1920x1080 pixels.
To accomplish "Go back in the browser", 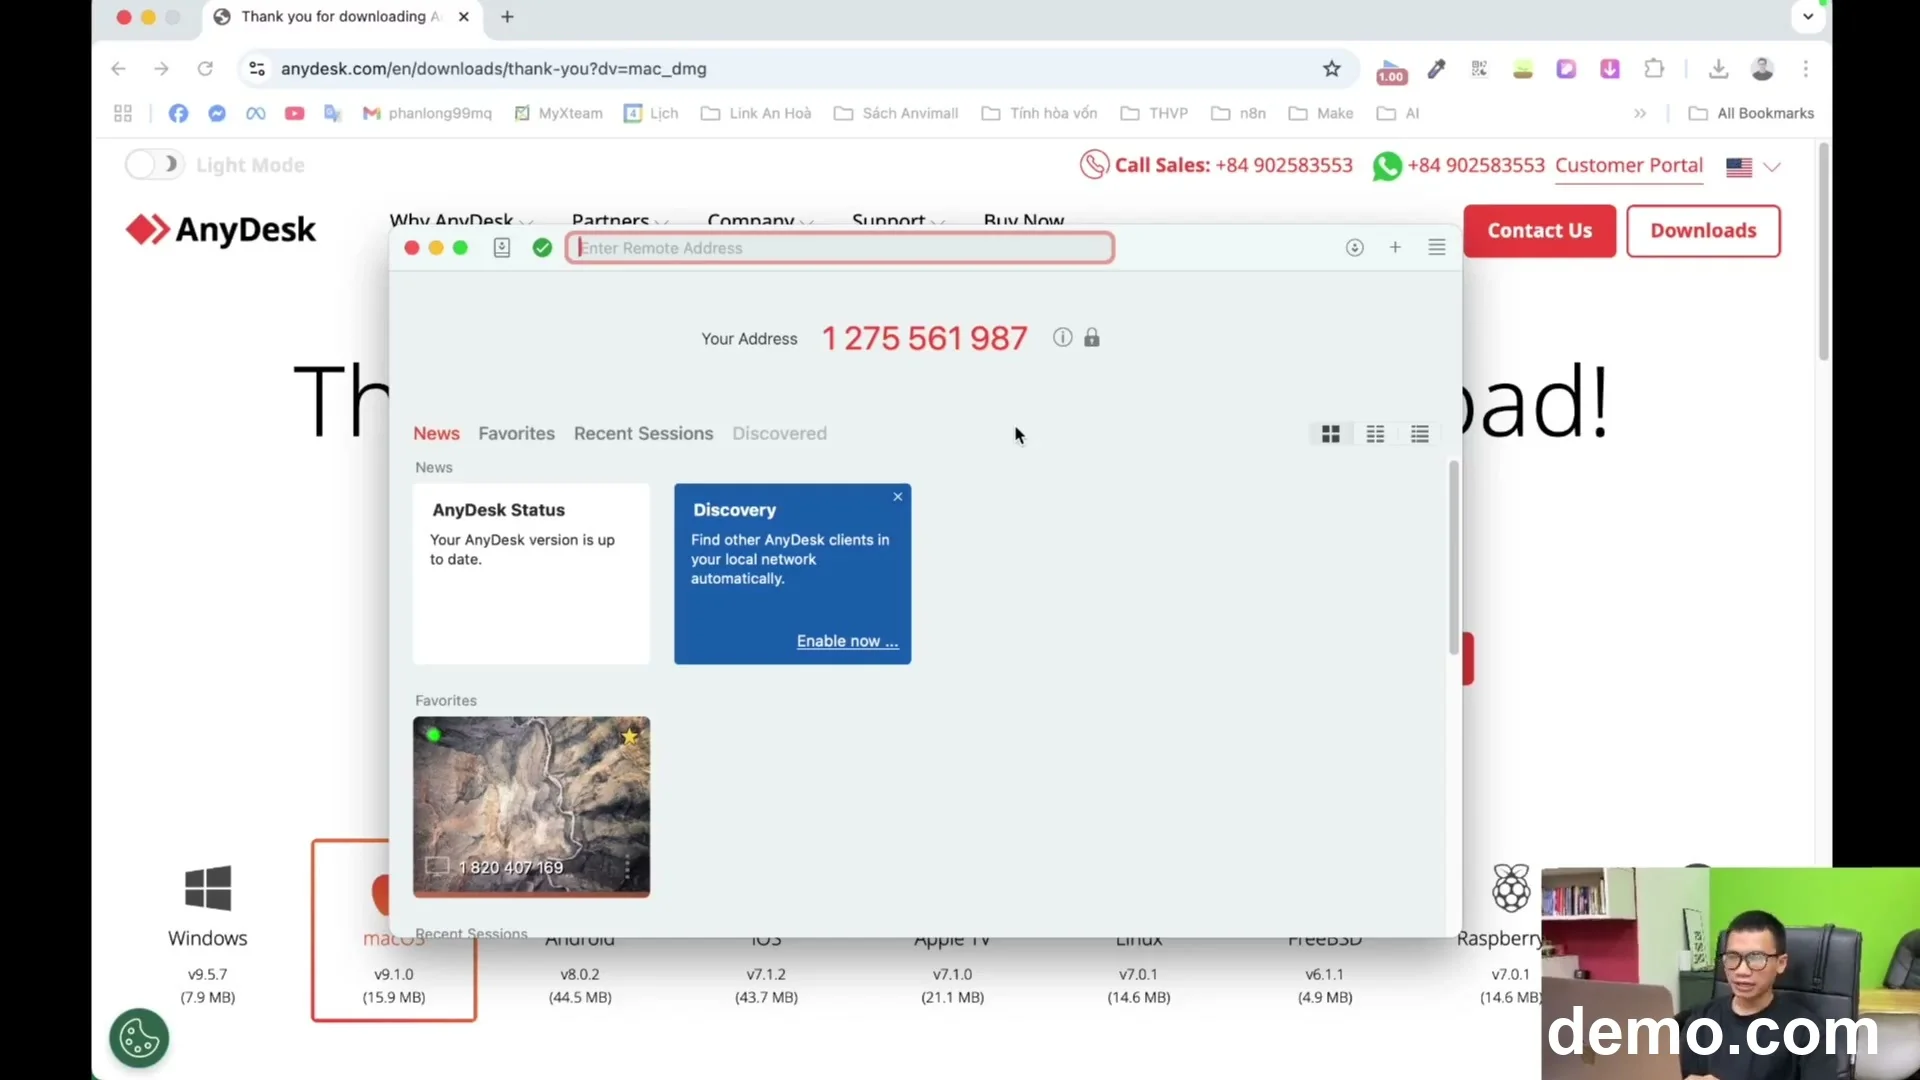I will (x=118, y=69).
